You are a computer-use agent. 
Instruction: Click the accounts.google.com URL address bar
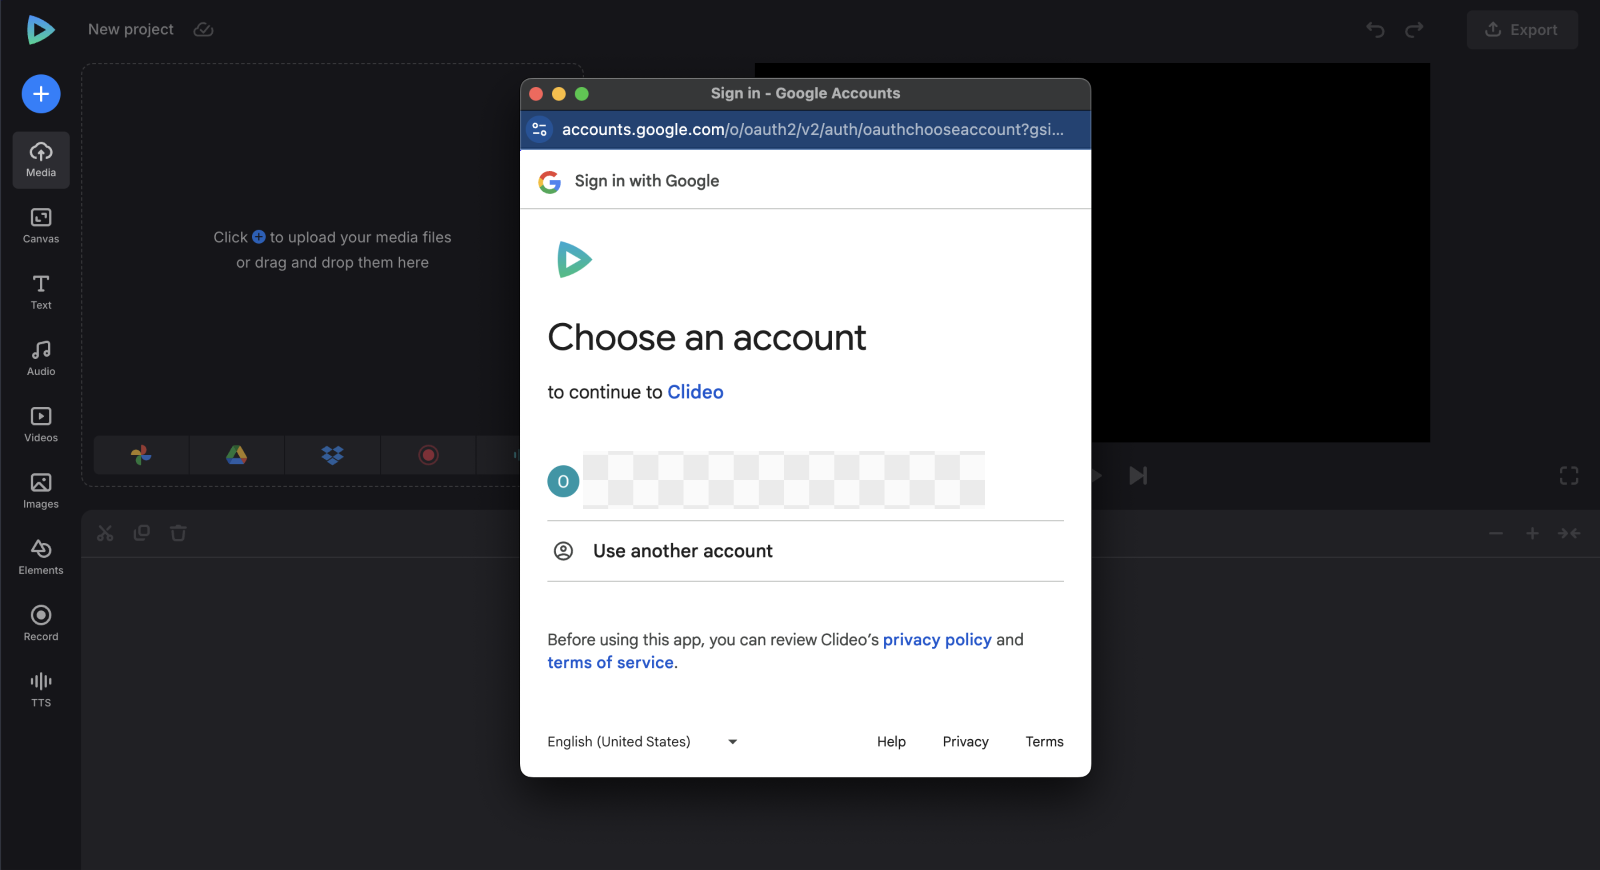[x=812, y=130]
